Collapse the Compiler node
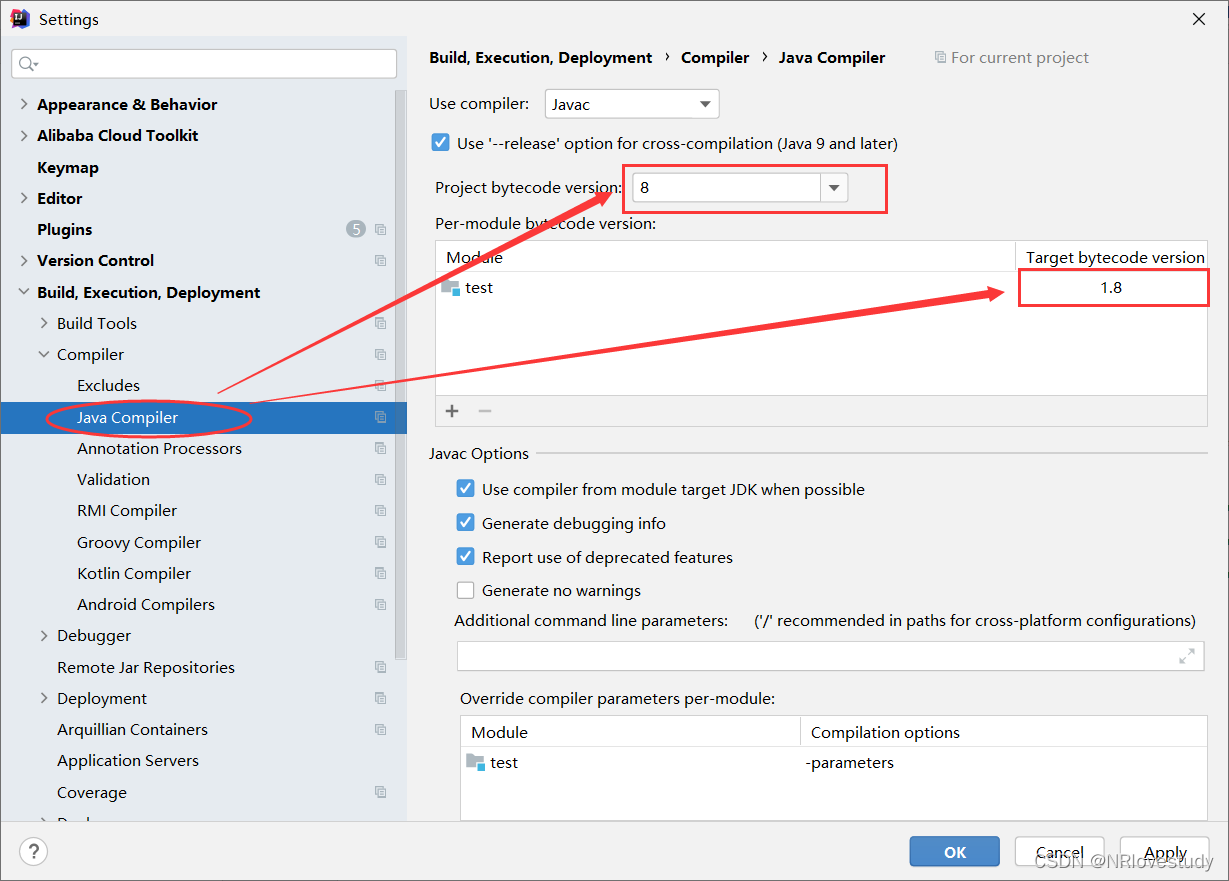This screenshot has width=1229, height=881. 44,354
